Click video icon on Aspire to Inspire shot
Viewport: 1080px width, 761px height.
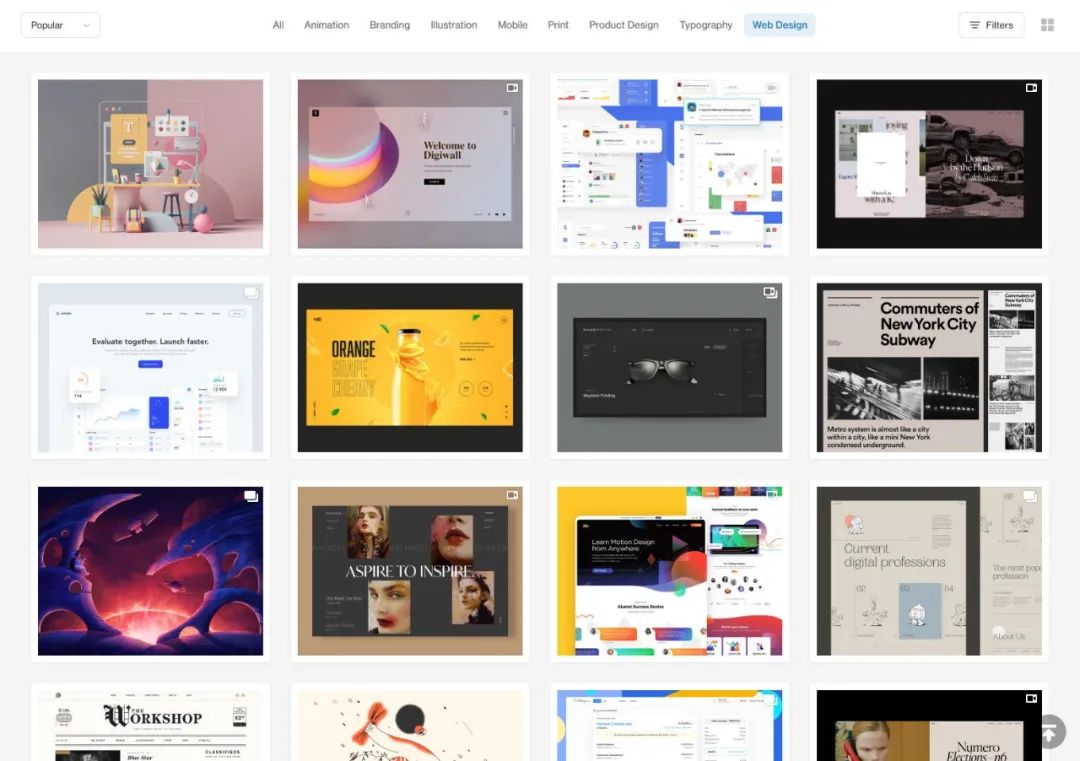coord(512,495)
